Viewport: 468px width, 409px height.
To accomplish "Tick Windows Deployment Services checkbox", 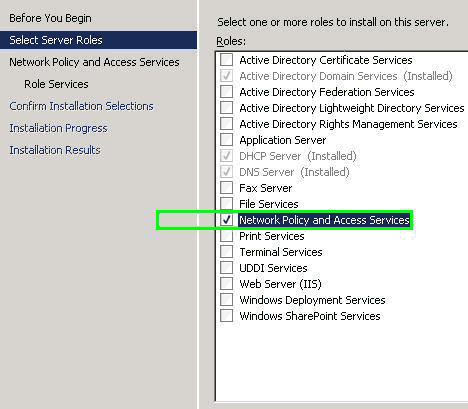I will (226, 300).
